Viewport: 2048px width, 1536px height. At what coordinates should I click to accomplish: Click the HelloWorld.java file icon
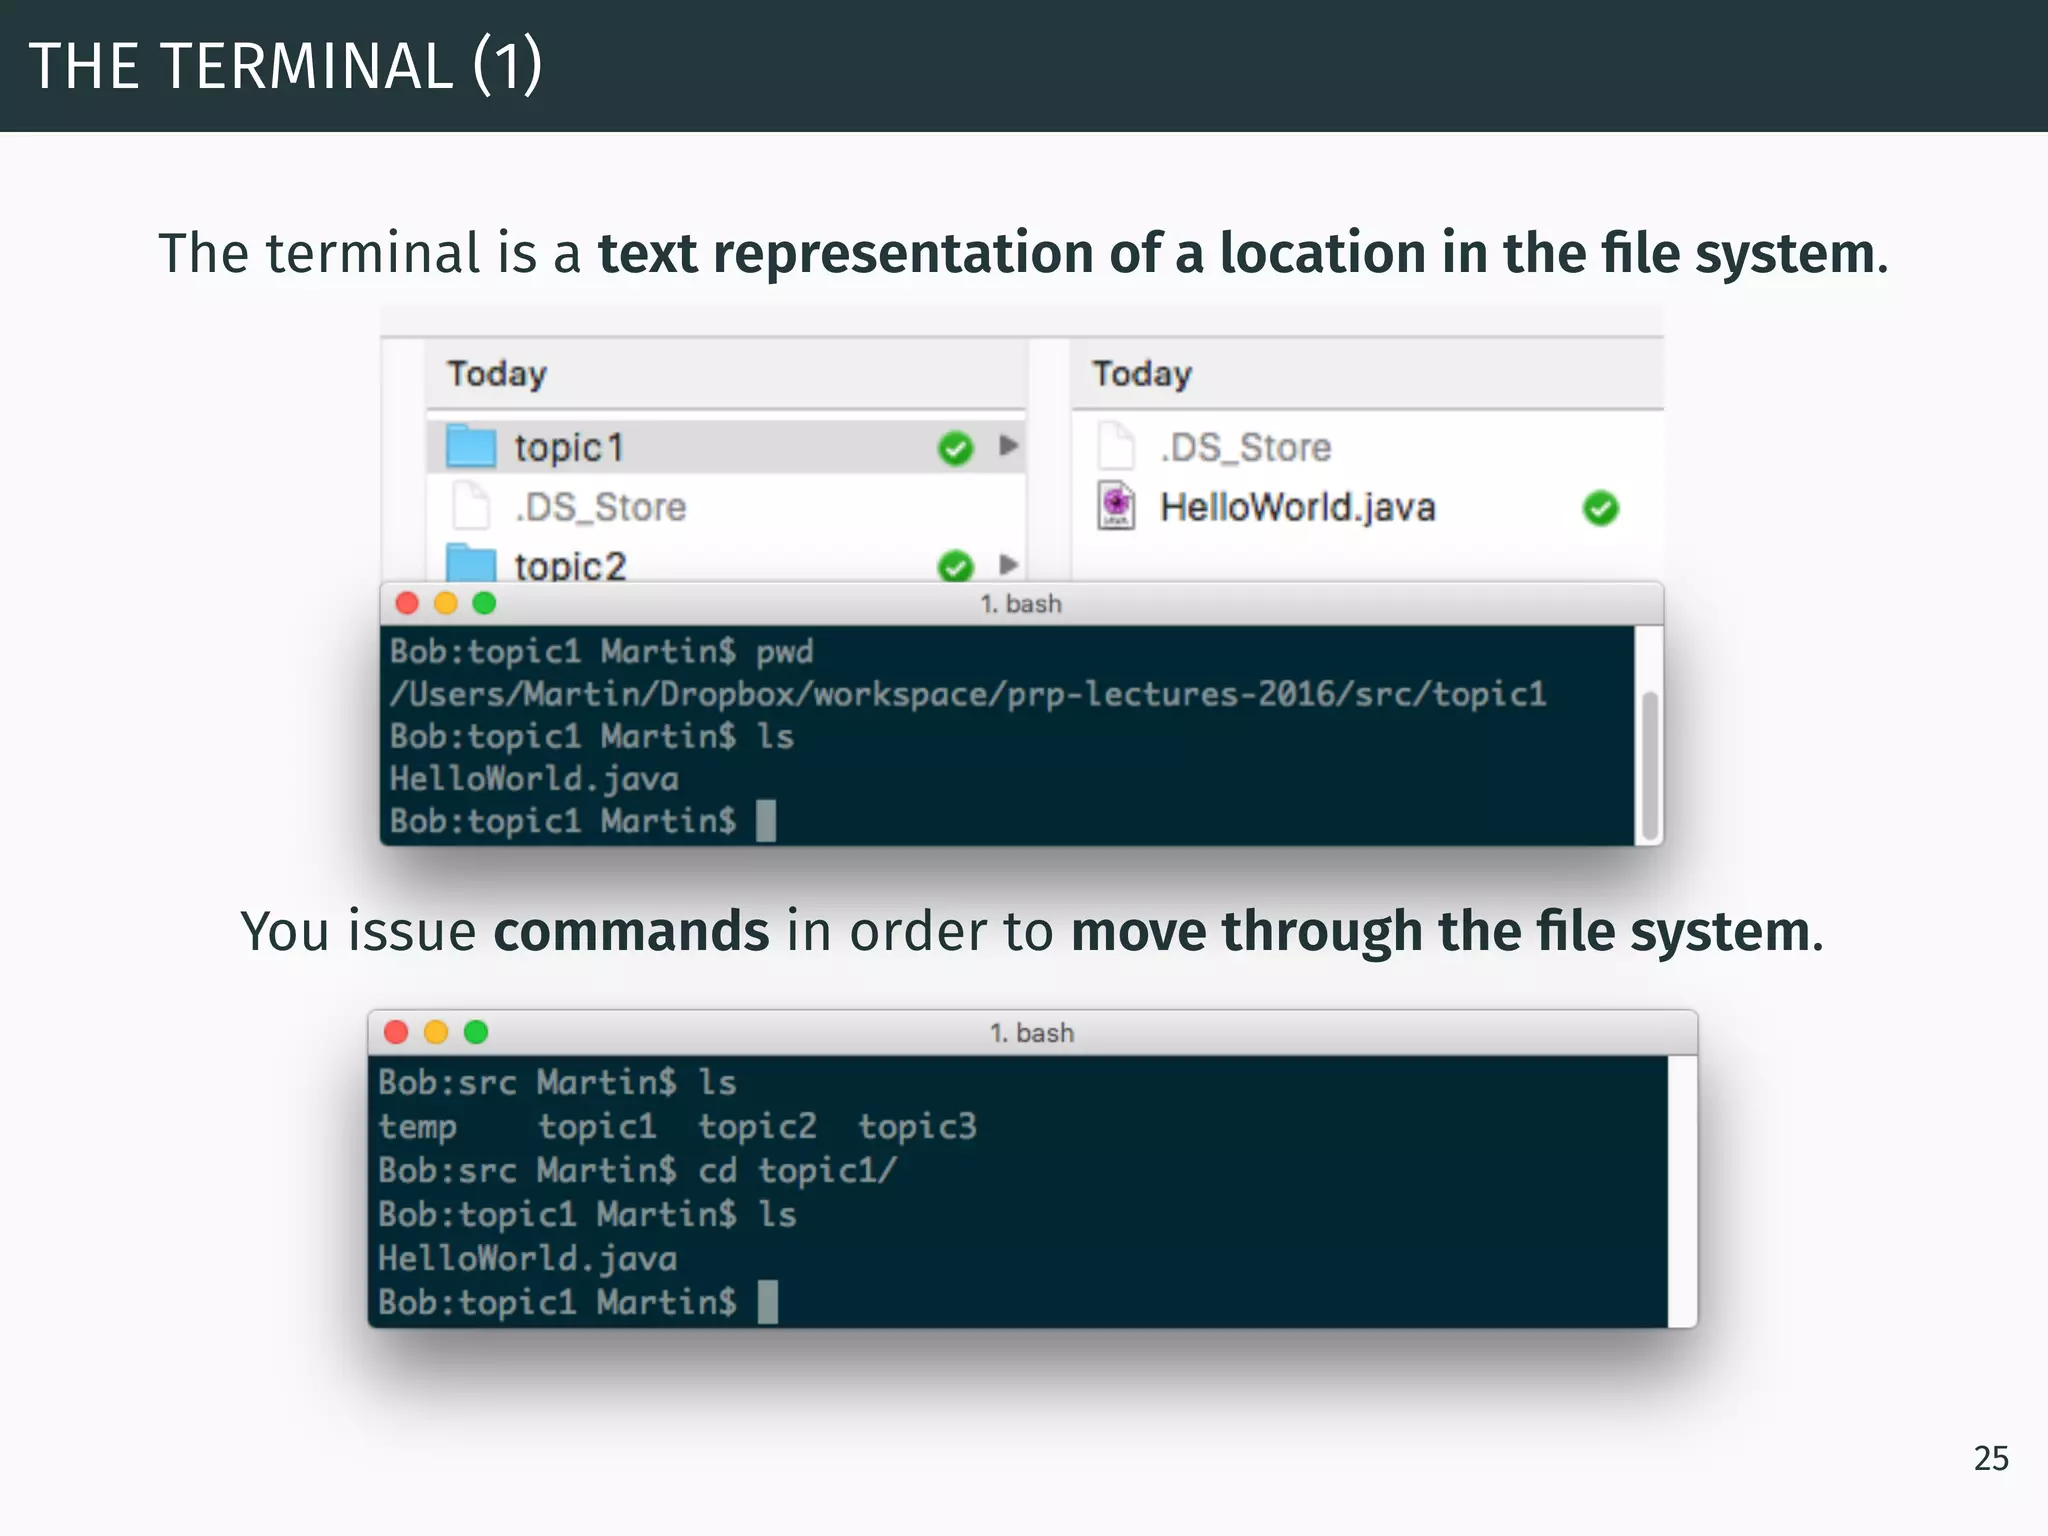(1116, 507)
